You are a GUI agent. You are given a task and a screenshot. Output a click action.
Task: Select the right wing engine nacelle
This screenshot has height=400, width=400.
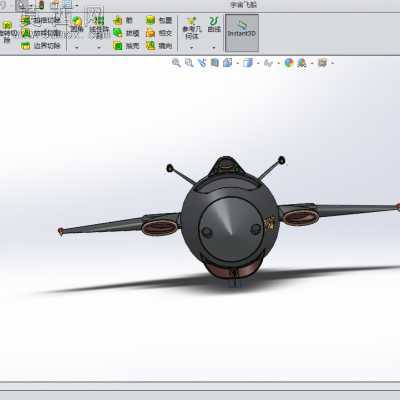point(301,217)
